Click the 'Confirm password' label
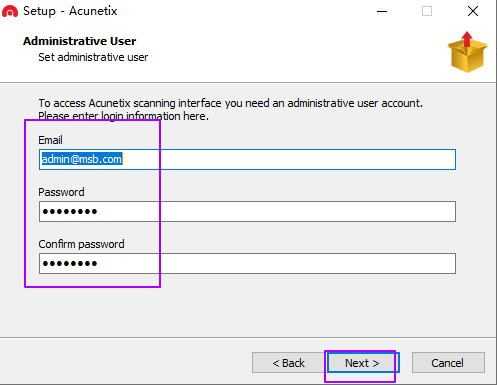Image resolution: width=497 pixels, height=385 pixels. [81, 244]
